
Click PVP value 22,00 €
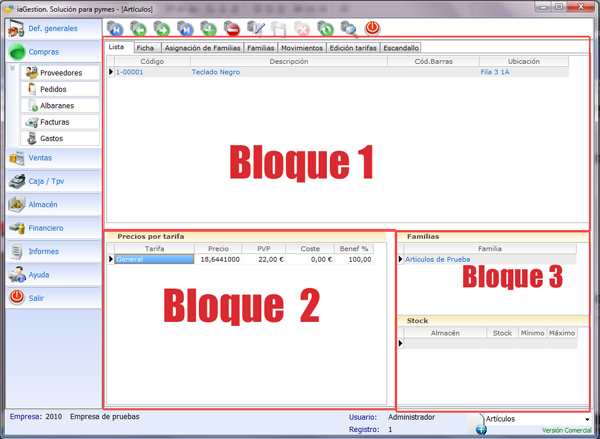pyautogui.click(x=264, y=259)
